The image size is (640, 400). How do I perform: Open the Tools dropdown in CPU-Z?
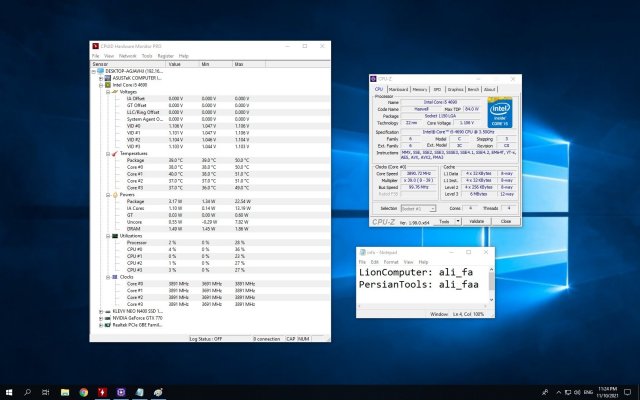442,221
